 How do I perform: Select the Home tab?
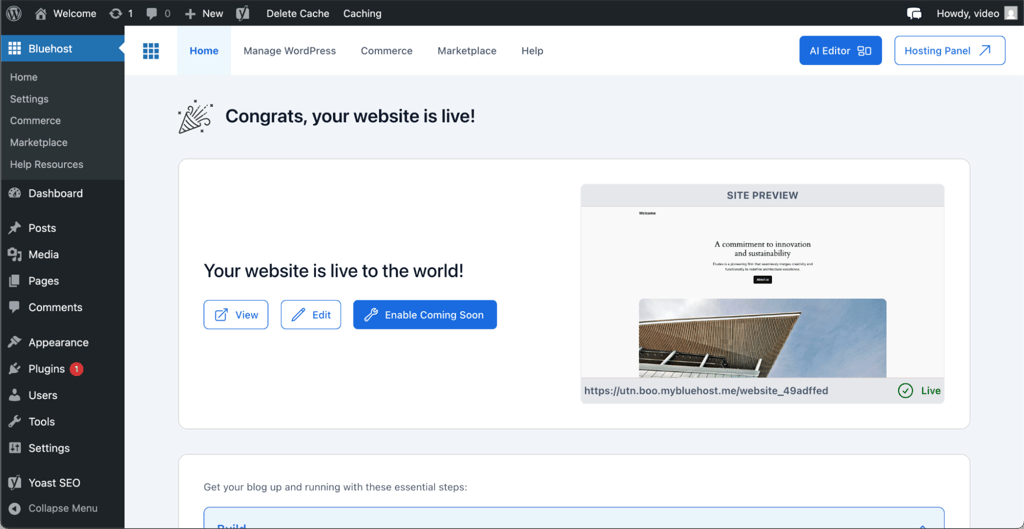(x=204, y=51)
